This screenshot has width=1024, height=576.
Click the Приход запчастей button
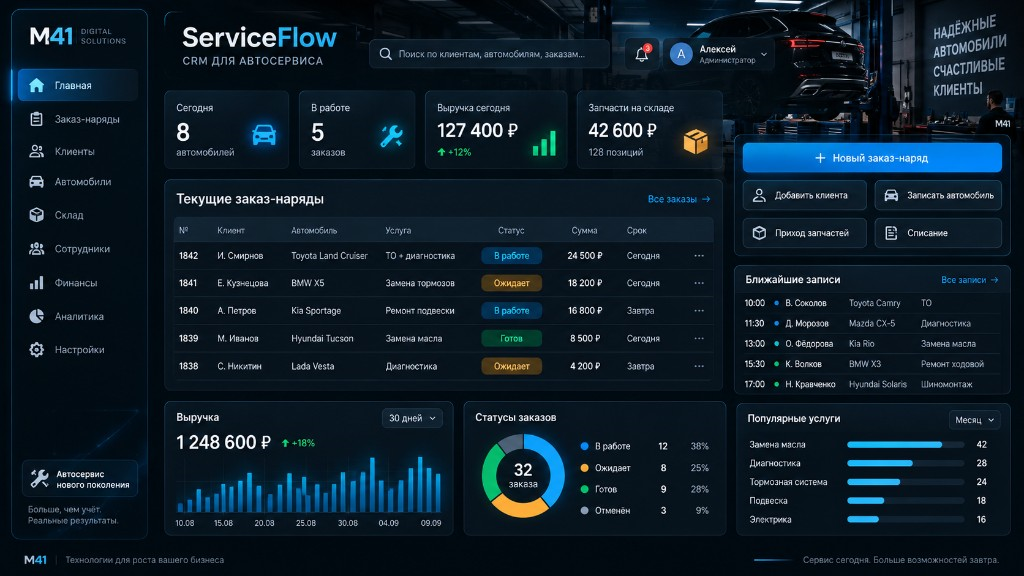coord(805,233)
